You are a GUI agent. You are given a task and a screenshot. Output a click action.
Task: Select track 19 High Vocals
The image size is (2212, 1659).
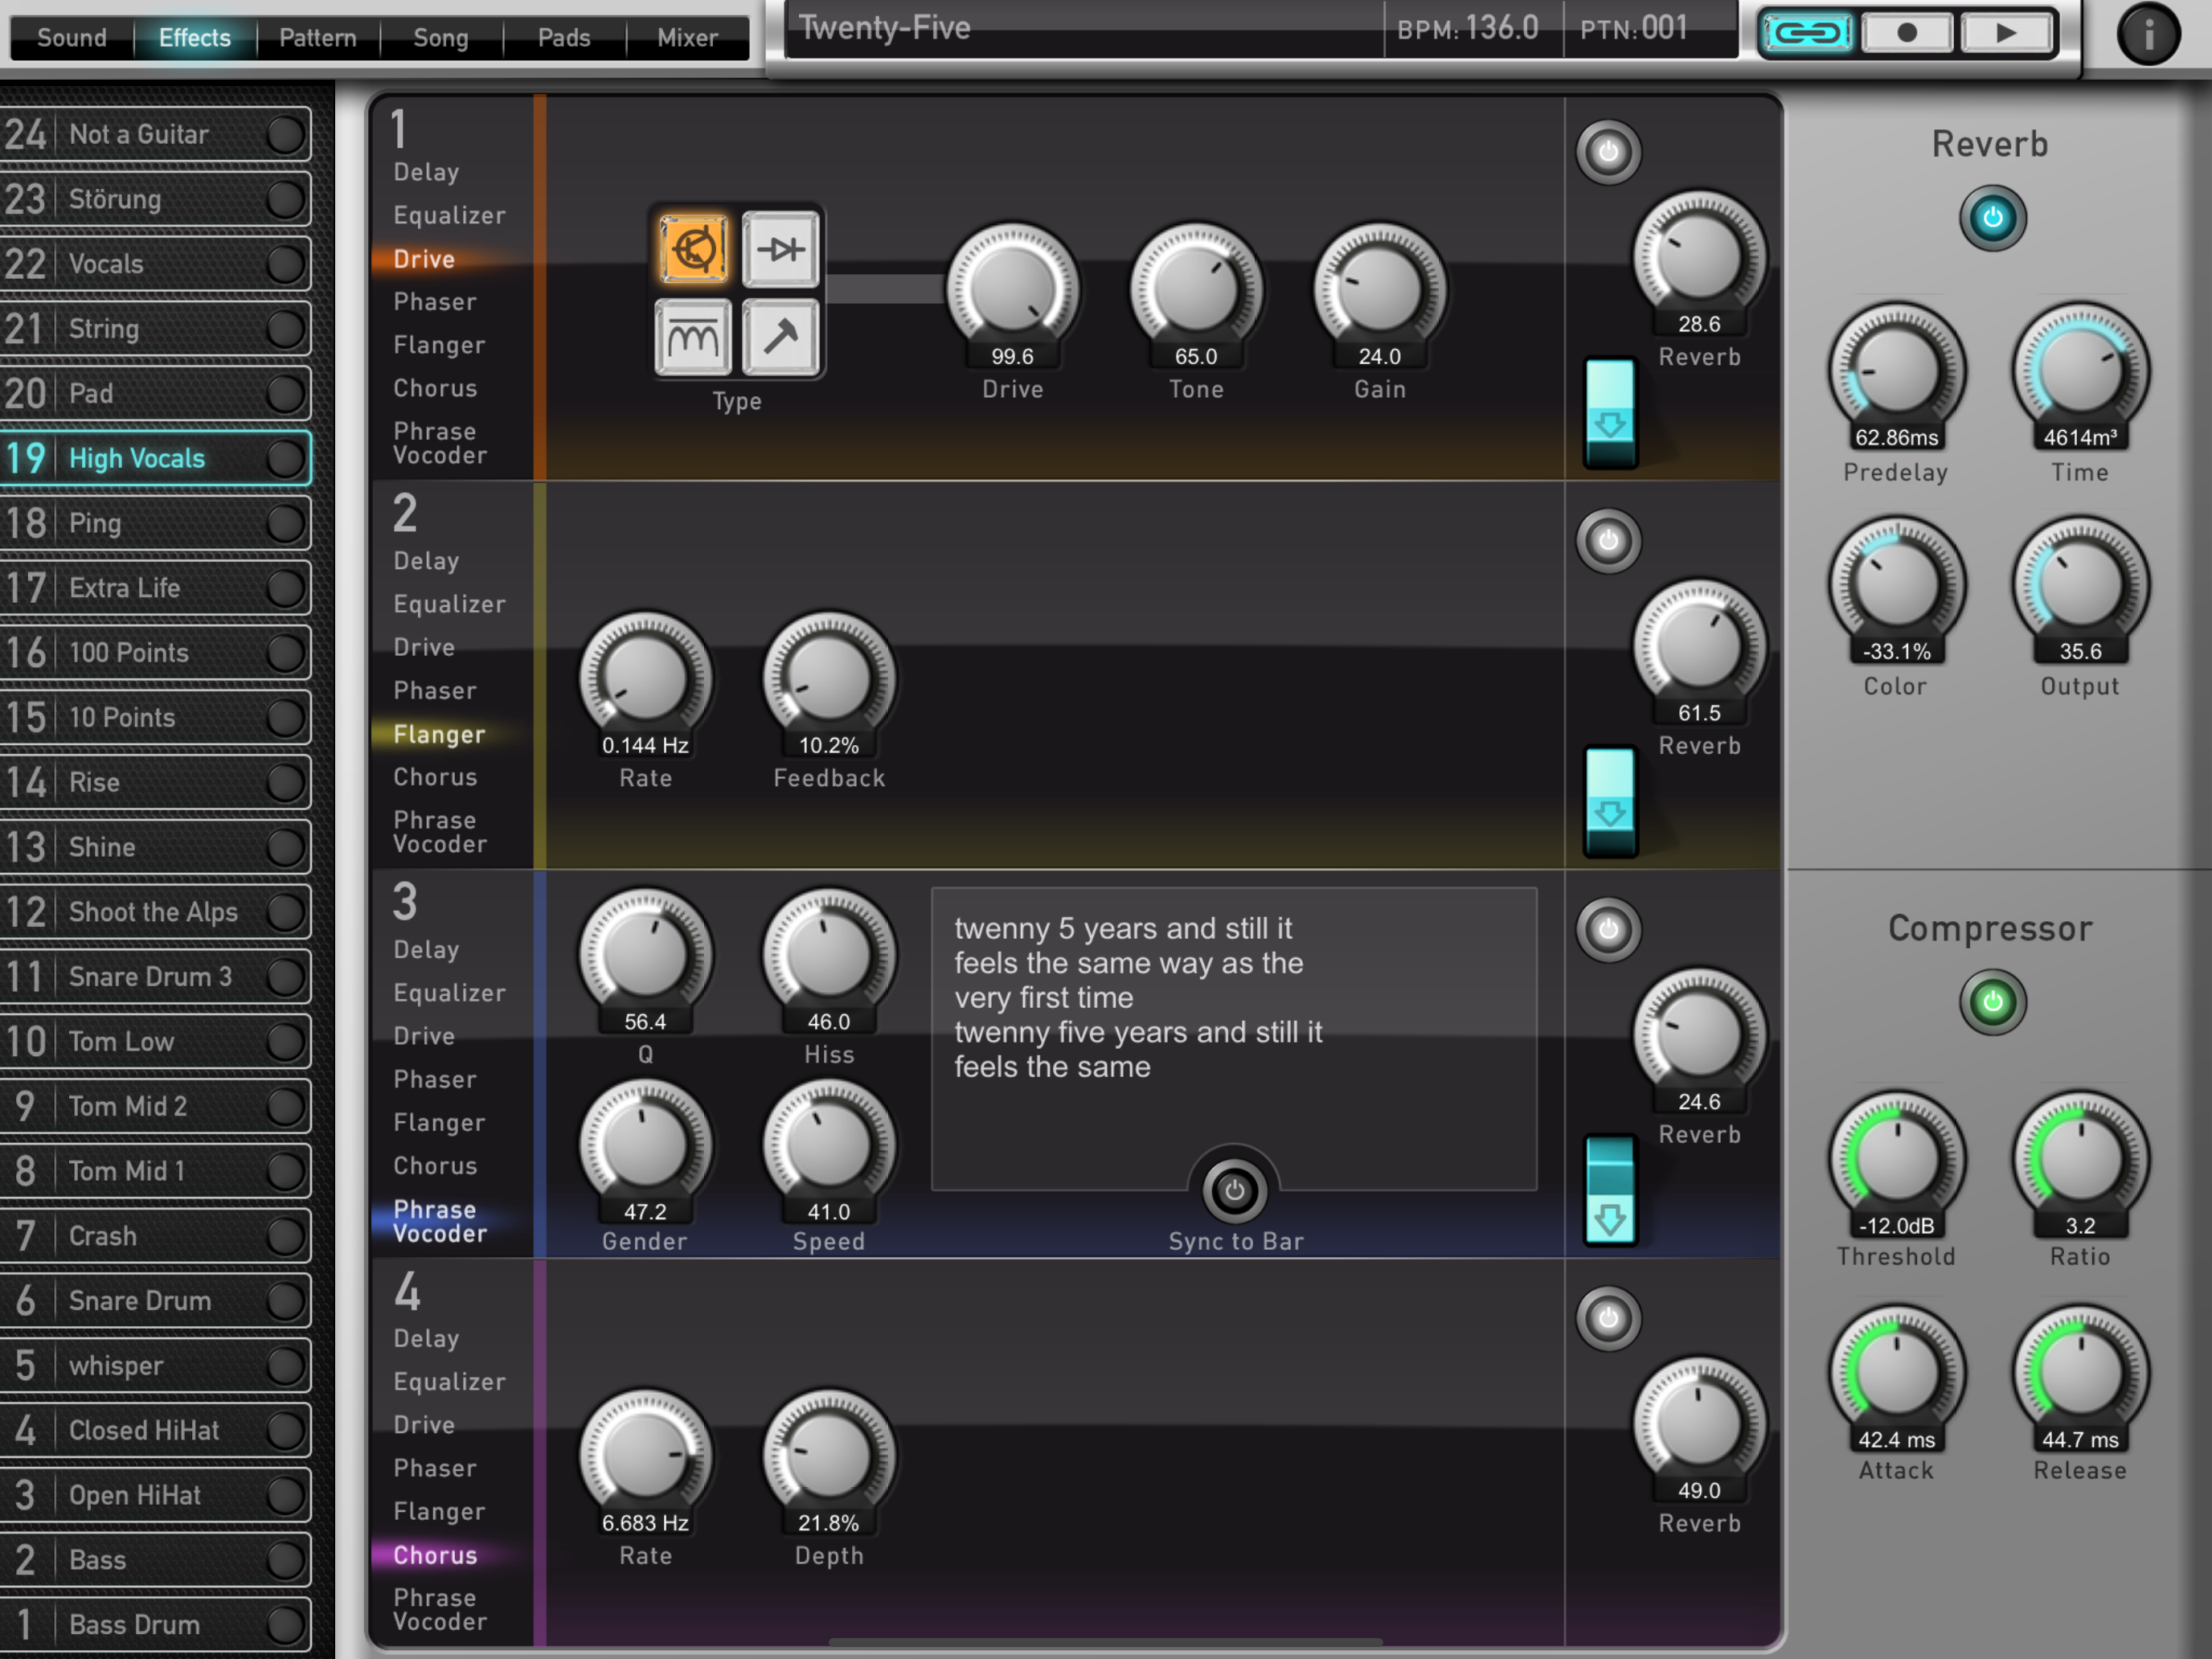coord(155,458)
